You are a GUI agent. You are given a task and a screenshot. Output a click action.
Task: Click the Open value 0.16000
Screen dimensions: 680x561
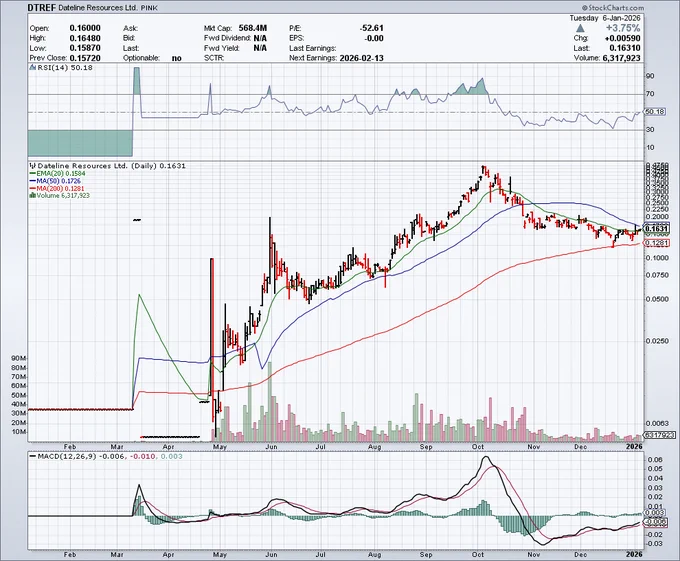(85, 28)
